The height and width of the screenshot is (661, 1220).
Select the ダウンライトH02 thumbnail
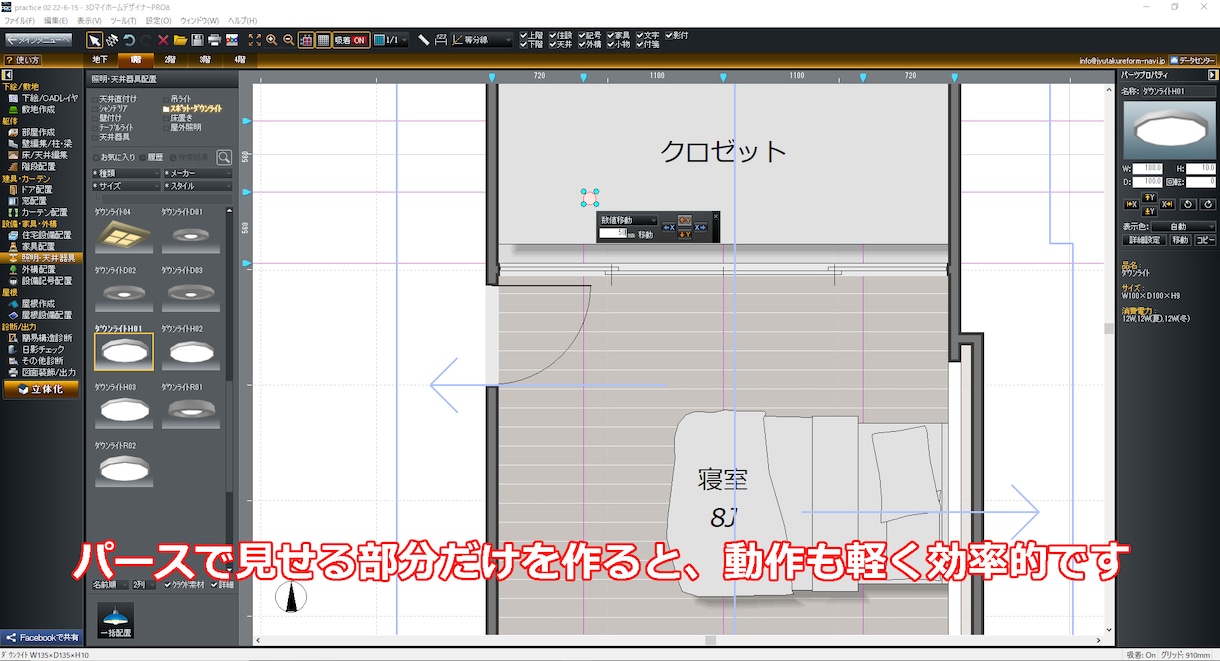tap(190, 352)
